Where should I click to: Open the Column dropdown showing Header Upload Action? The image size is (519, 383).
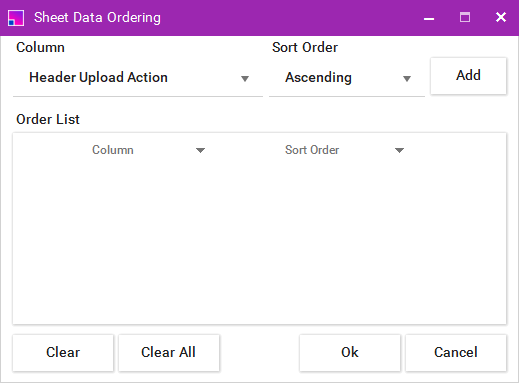tap(138, 78)
